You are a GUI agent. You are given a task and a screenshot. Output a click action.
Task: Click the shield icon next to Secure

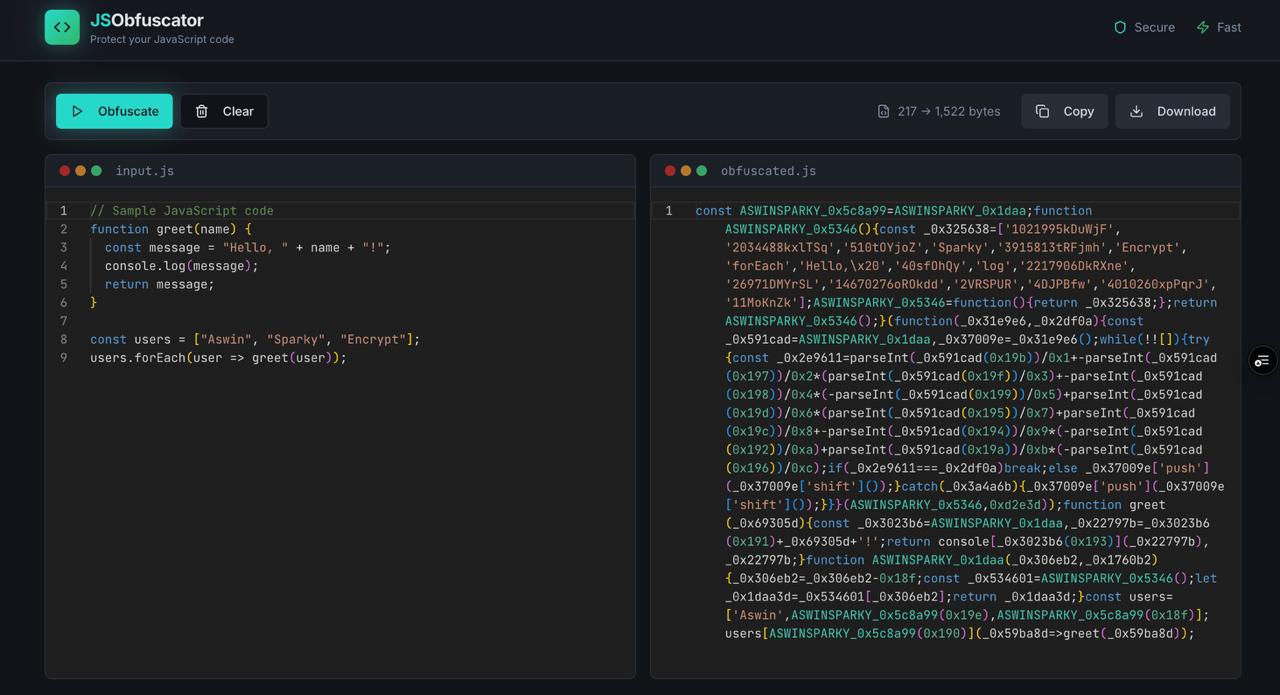1120,27
